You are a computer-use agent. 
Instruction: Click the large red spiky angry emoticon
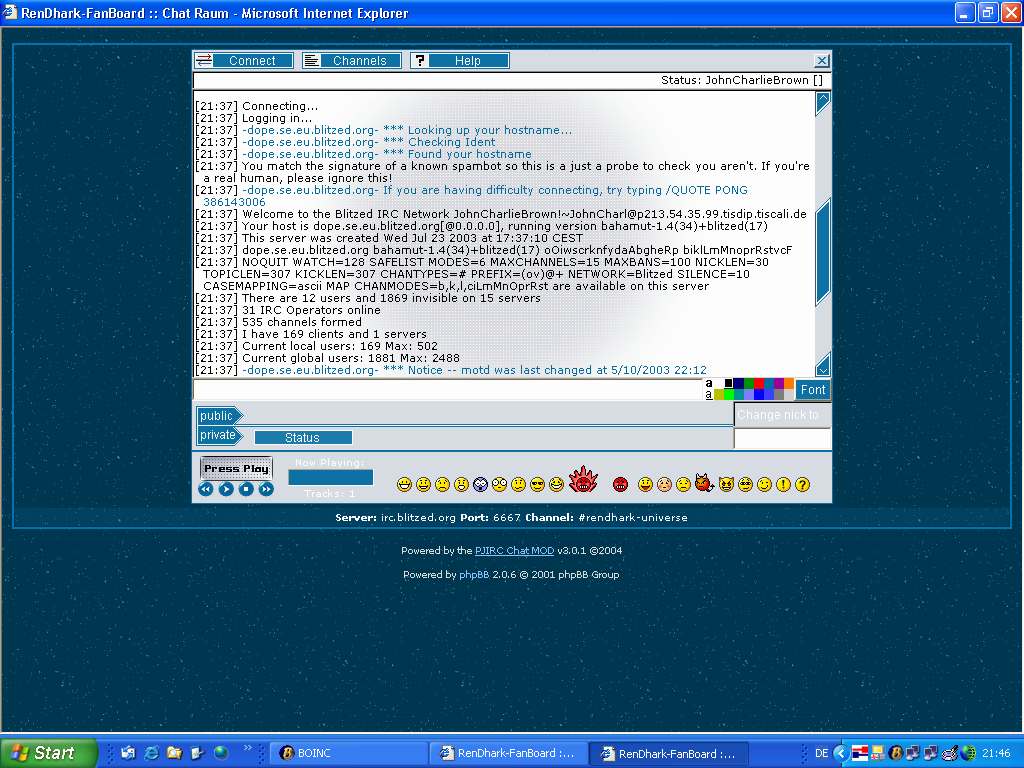(583, 481)
